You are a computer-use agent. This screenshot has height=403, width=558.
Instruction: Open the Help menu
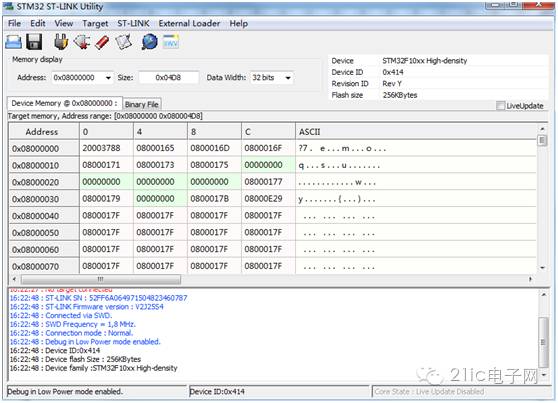click(x=238, y=23)
